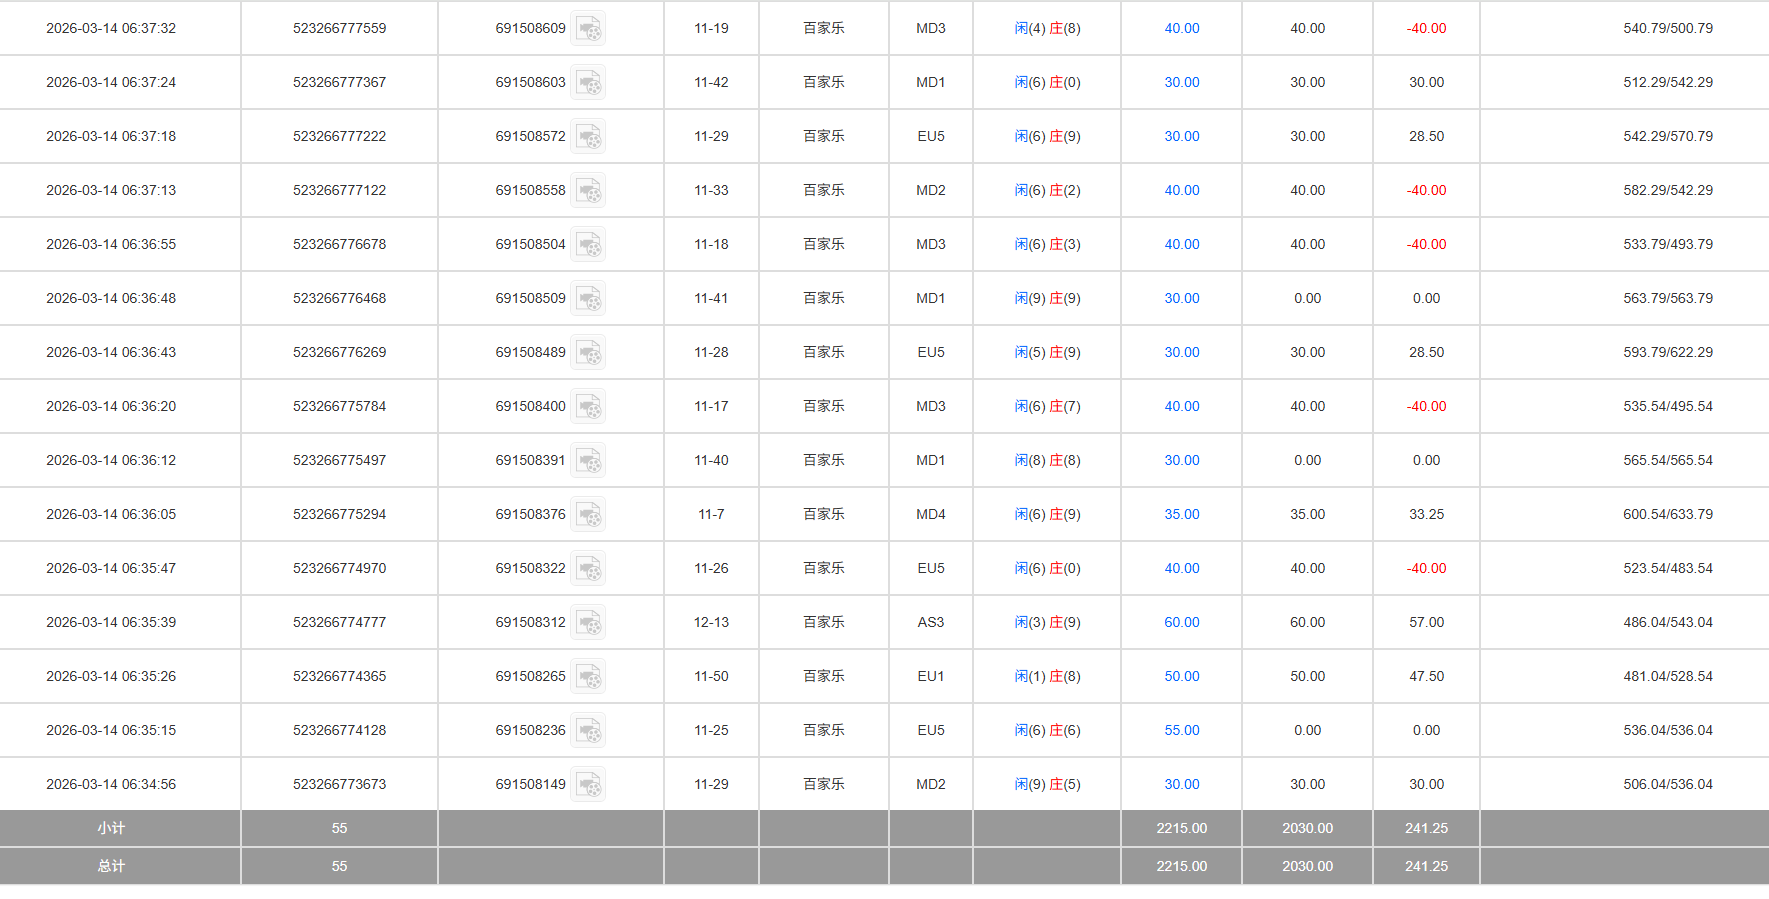This screenshot has height=899, width=1769.
Task: Open the 60.00 bet amount link
Action: click(1181, 622)
